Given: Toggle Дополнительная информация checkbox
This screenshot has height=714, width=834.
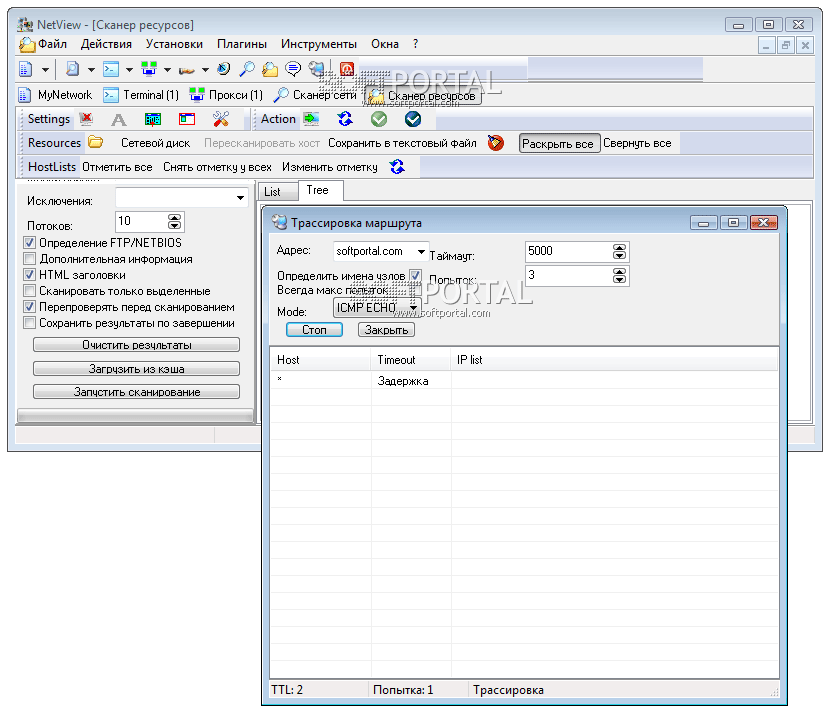Looking at the screenshot, I should coord(29,259).
